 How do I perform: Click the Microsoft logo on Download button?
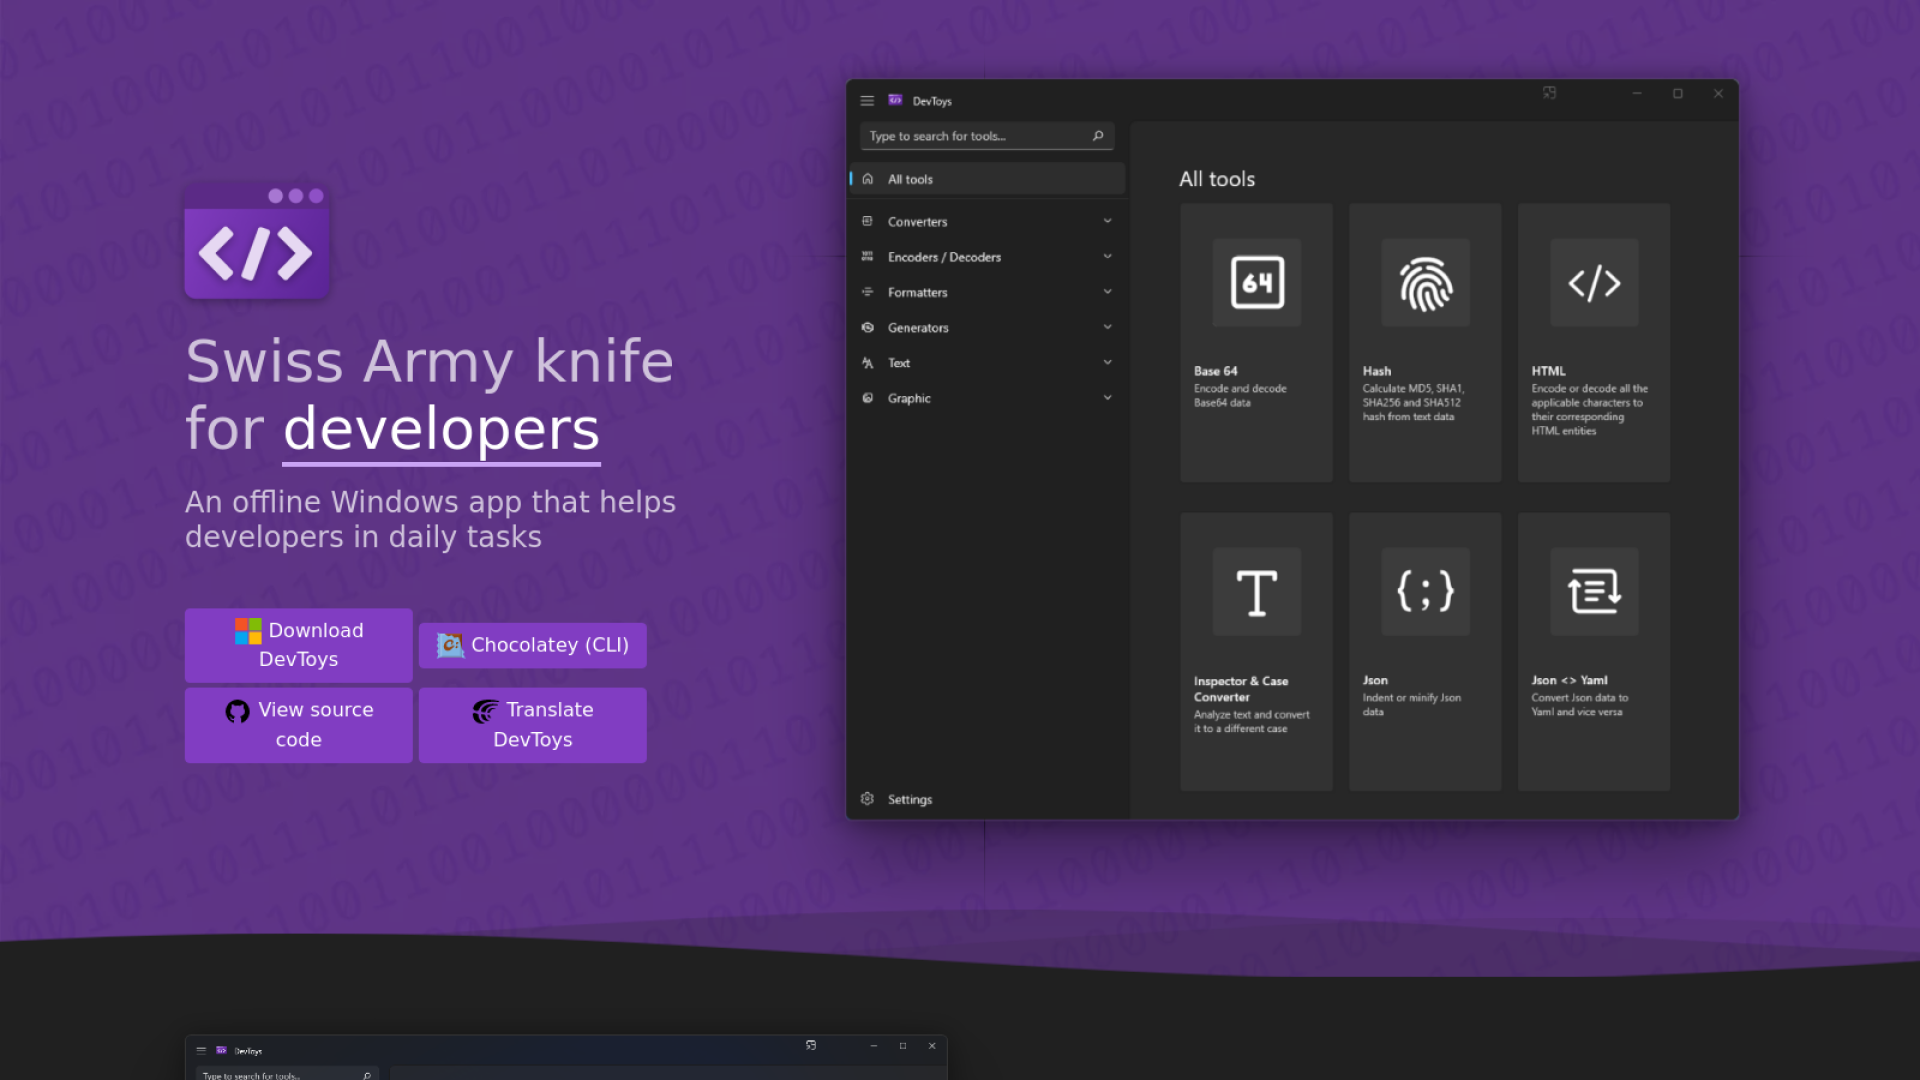[x=248, y=631]
